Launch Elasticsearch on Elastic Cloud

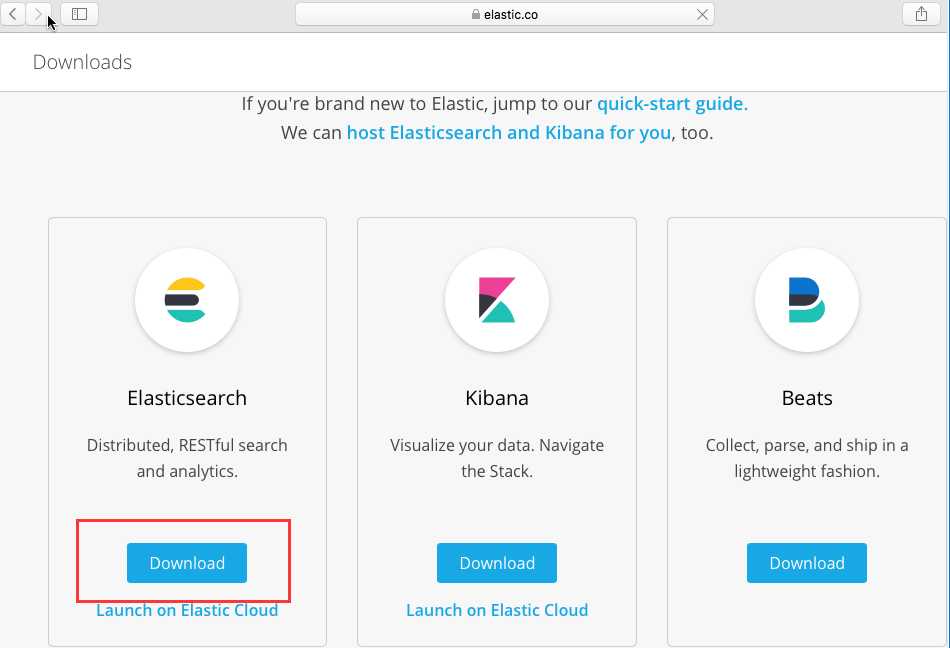coord(187,610)
